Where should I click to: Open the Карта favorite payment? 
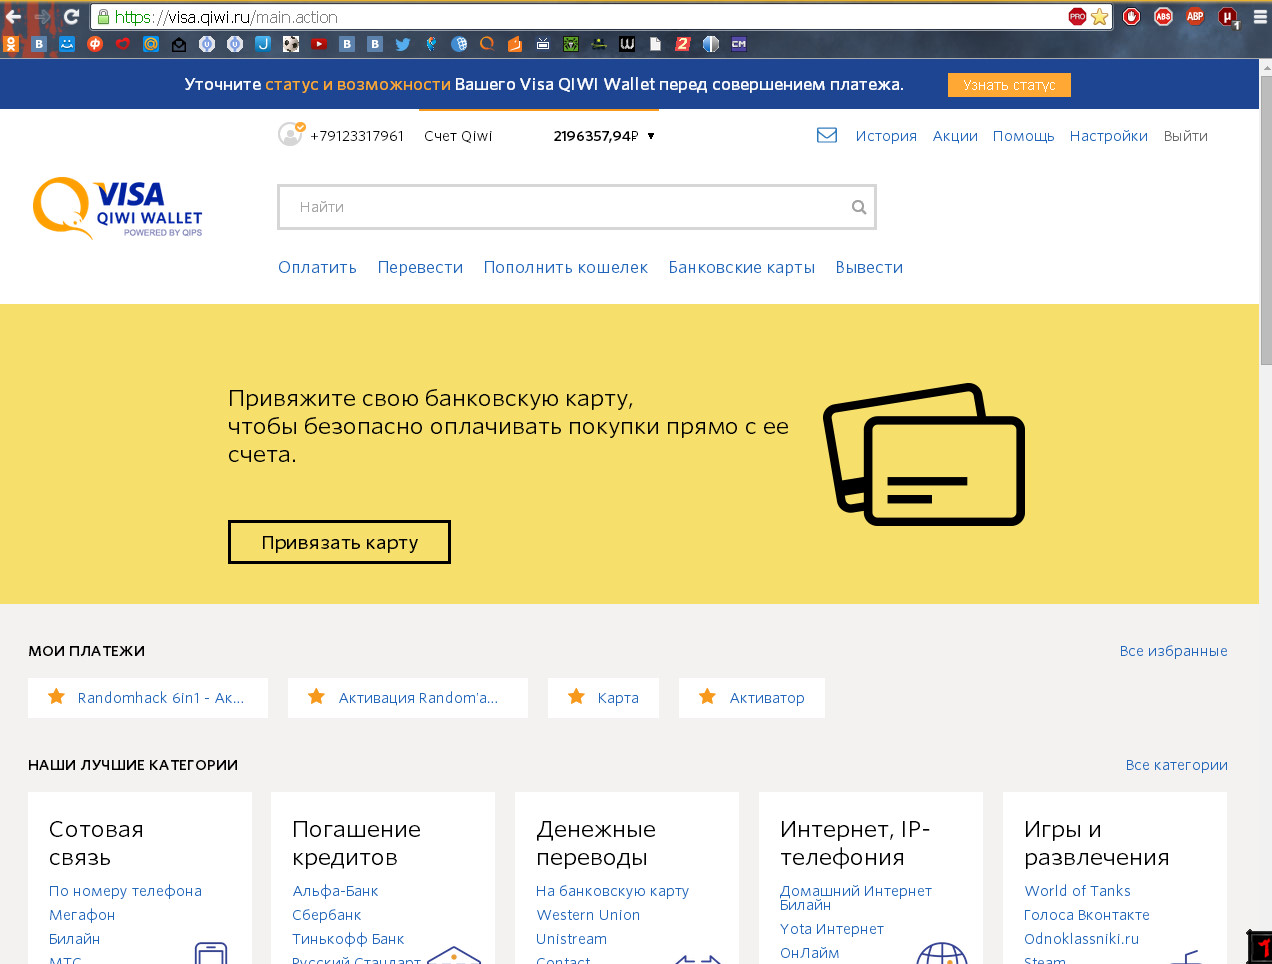click(x=603, y=698)
